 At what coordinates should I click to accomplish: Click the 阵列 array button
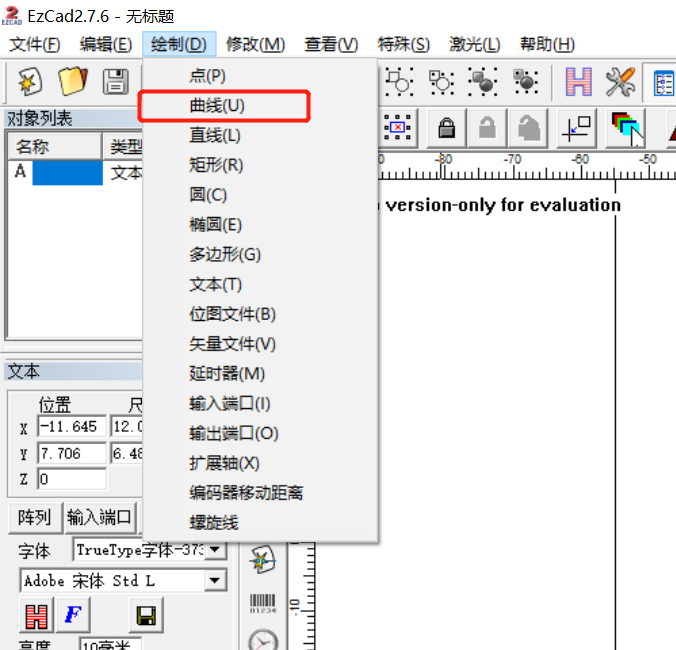point(35,518)
